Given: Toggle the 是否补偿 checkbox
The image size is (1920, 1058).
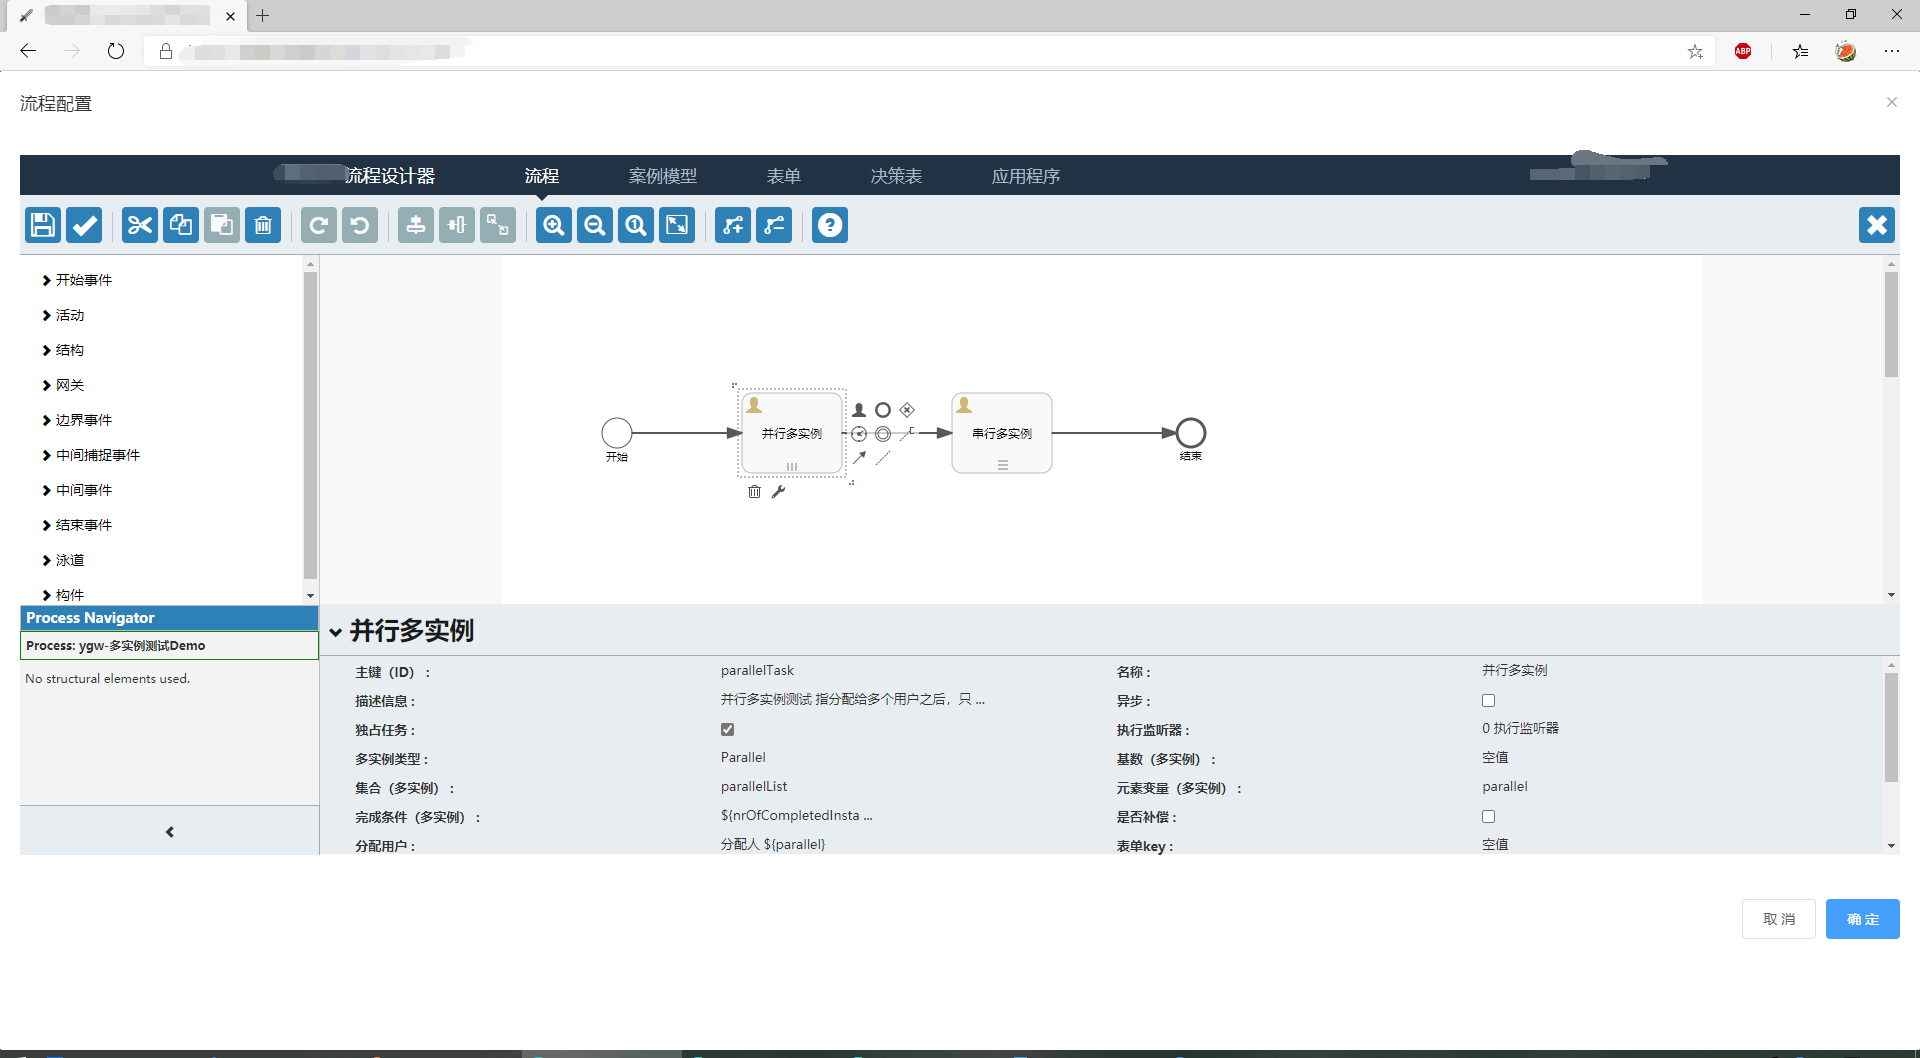Looking at the screenshot, I should click(x=1488, y=816).
